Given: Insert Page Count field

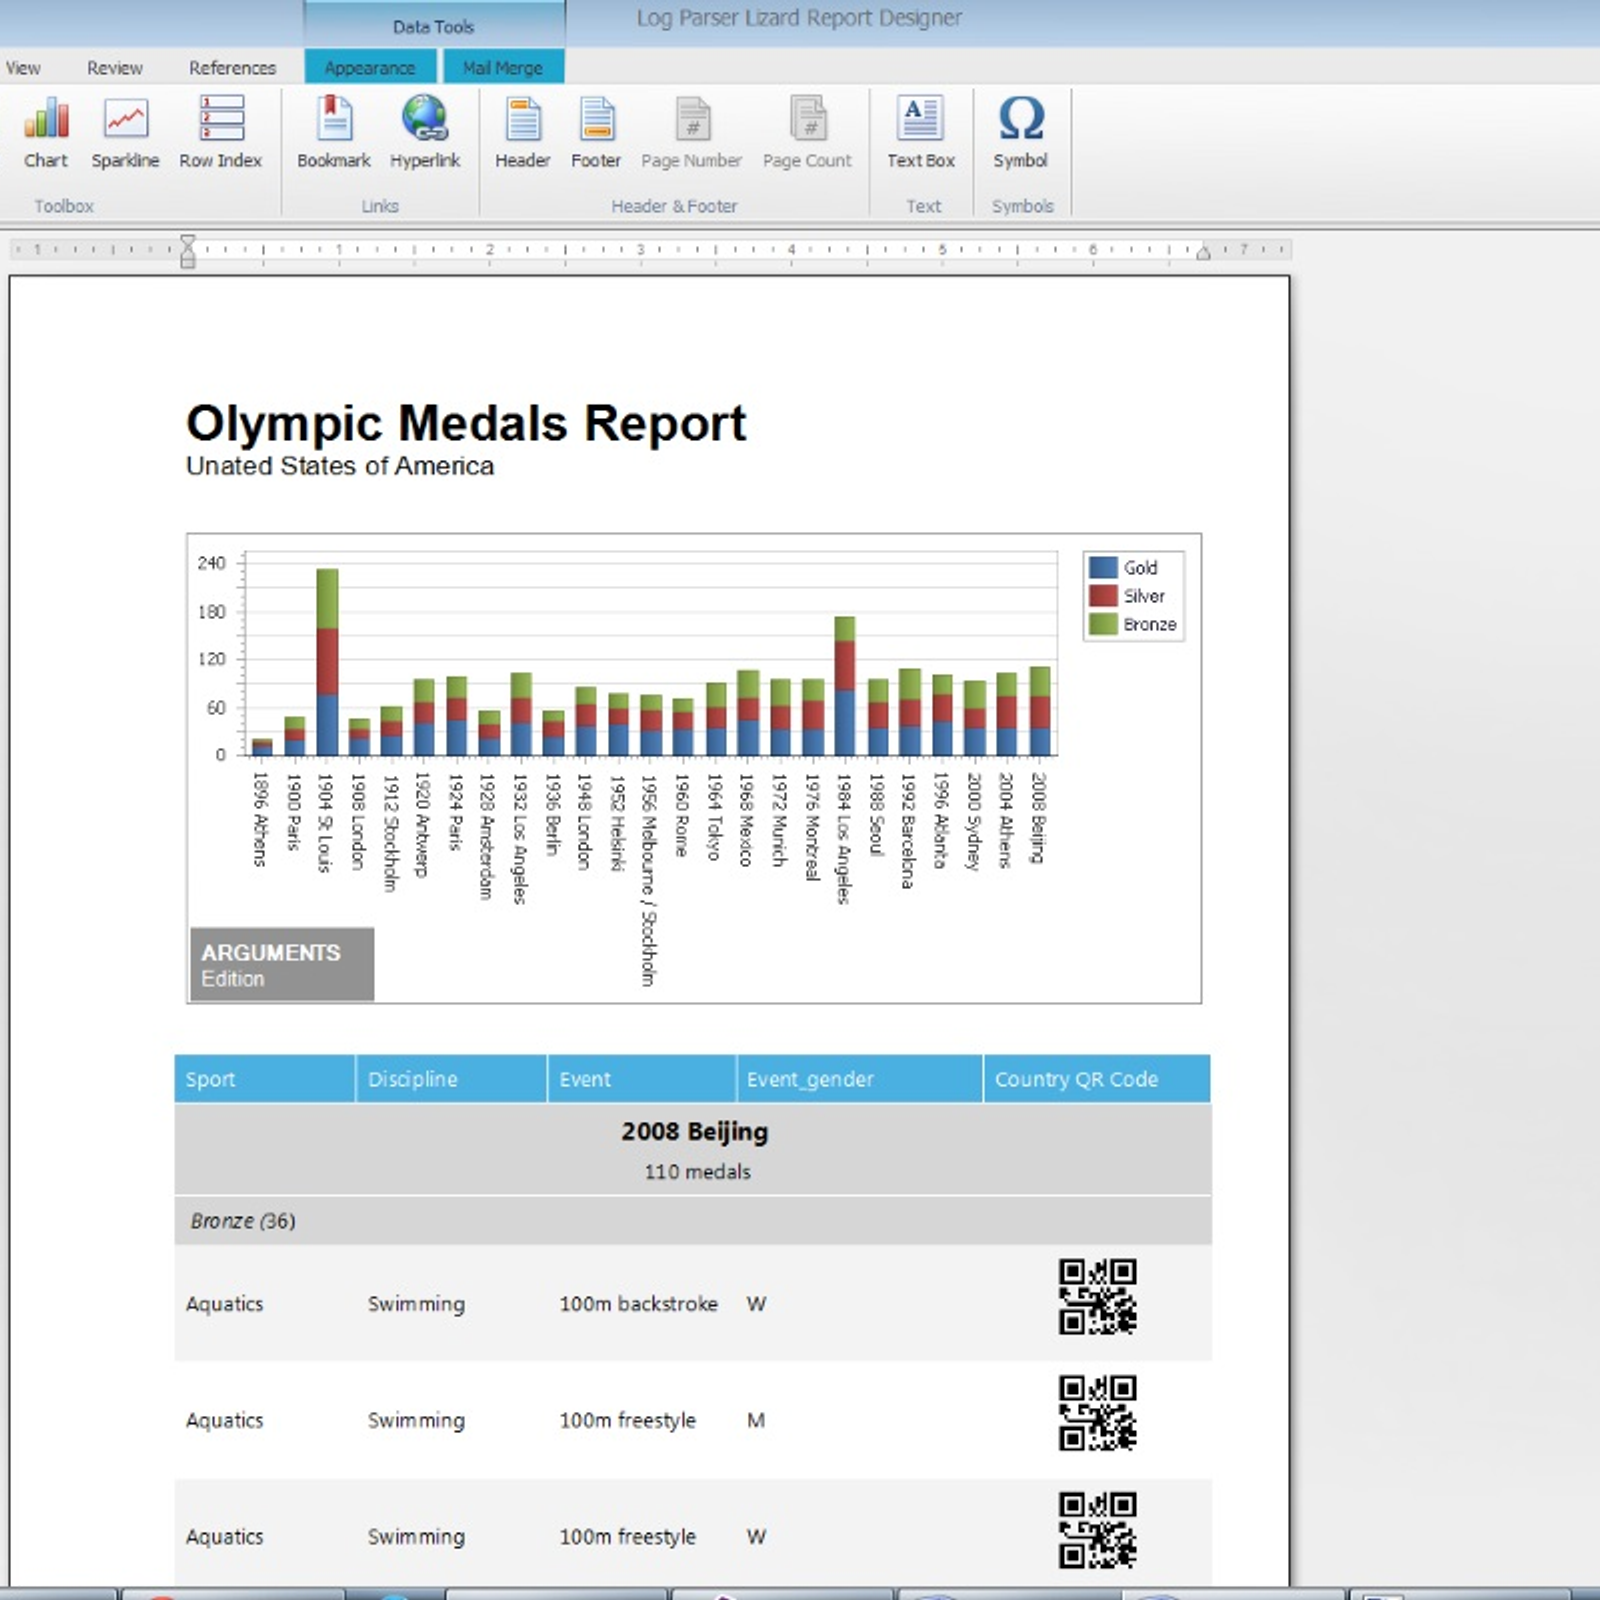Looking at the screenshot, I should click(x=807, y=132).
